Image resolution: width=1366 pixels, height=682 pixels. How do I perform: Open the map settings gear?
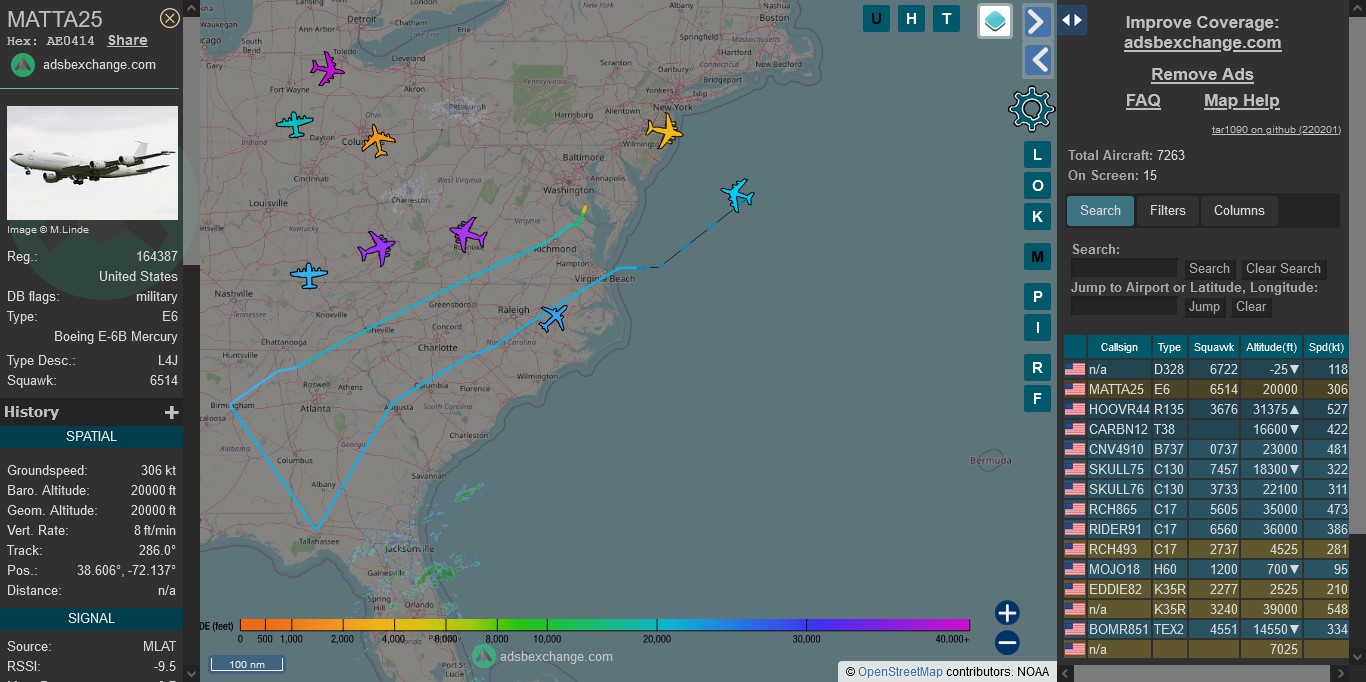[x=1032, y=109]
